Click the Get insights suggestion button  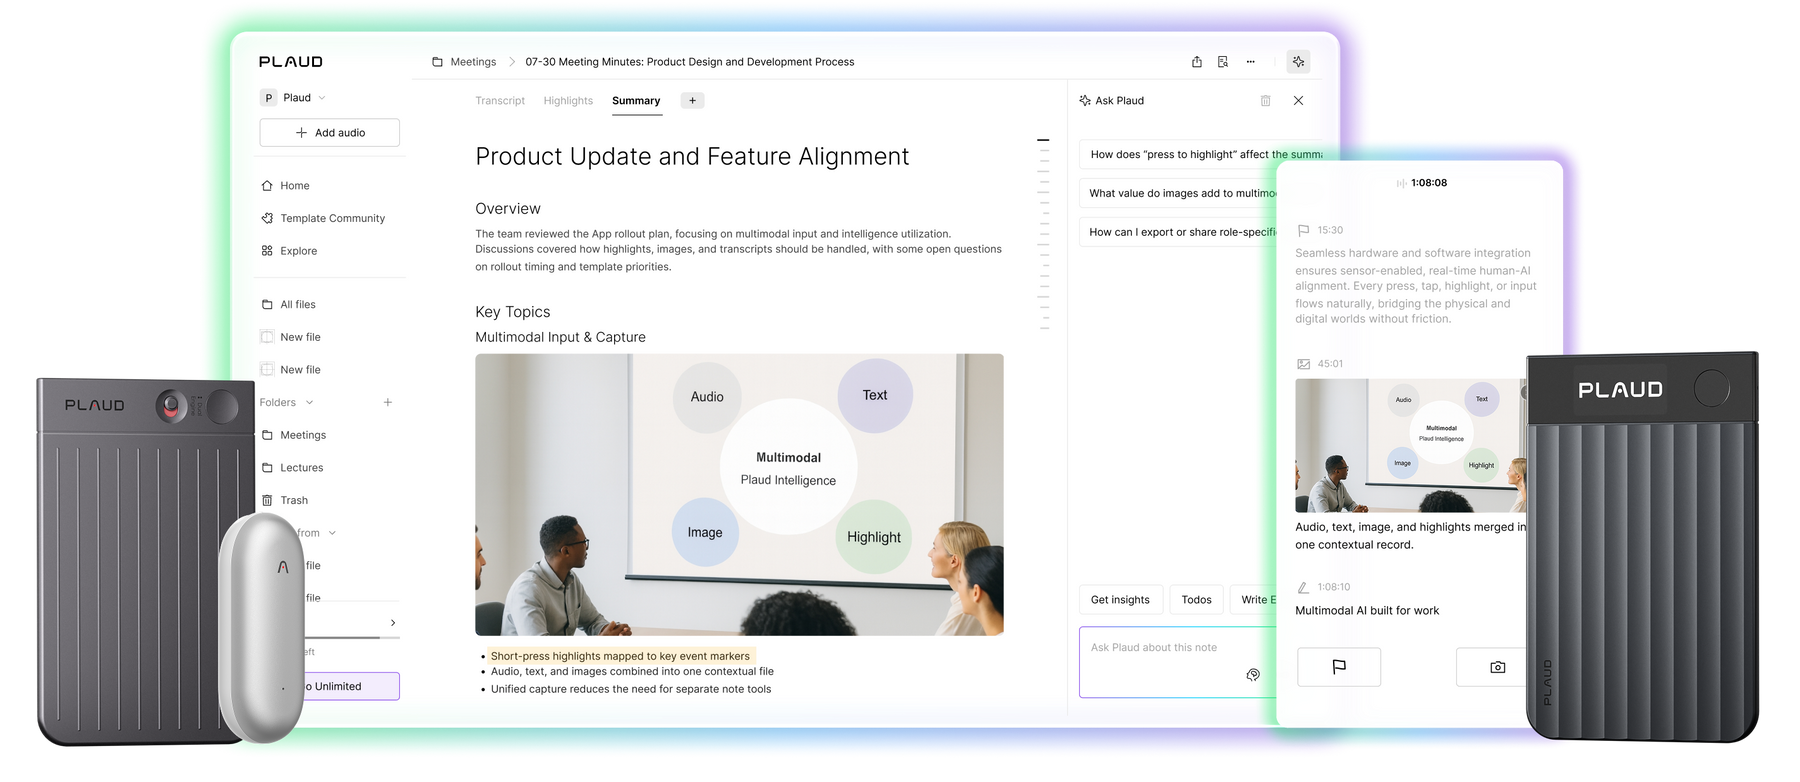click(x=1120, y=600)
